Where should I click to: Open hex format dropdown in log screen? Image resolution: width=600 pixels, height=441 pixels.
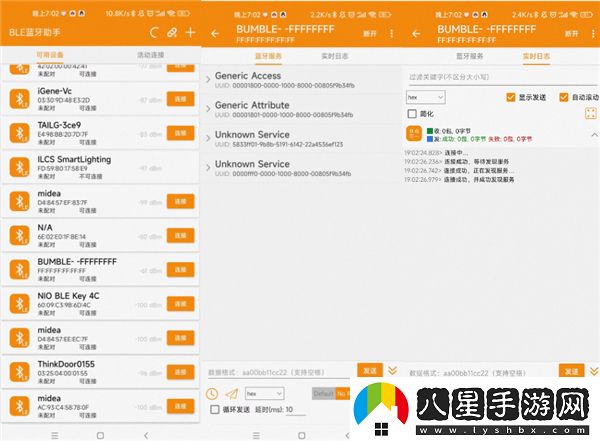click(424, 97)
